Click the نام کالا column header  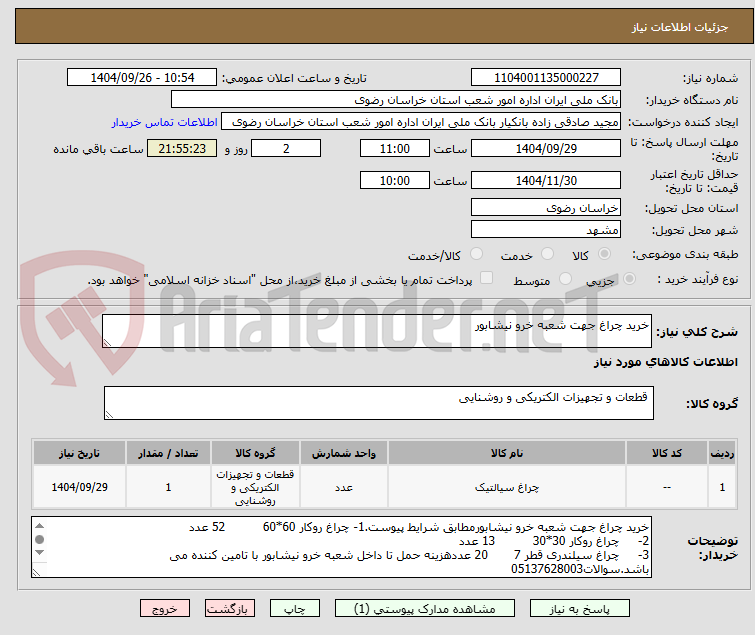[x=507, y=453]
